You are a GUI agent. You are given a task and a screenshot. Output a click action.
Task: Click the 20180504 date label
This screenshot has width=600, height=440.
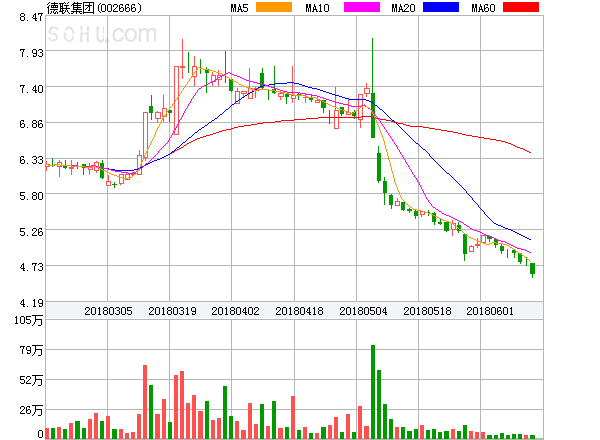(363, 311)
